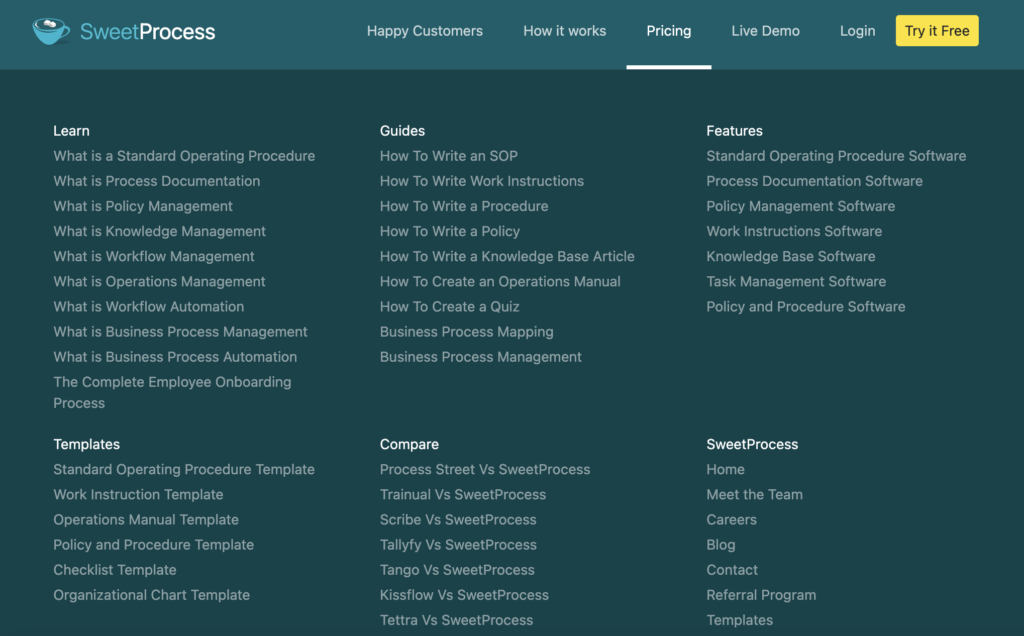Click What is Knowledge Management link
Image resolution: width=1024 pixels, height=636 pixels.
[159, 231]
